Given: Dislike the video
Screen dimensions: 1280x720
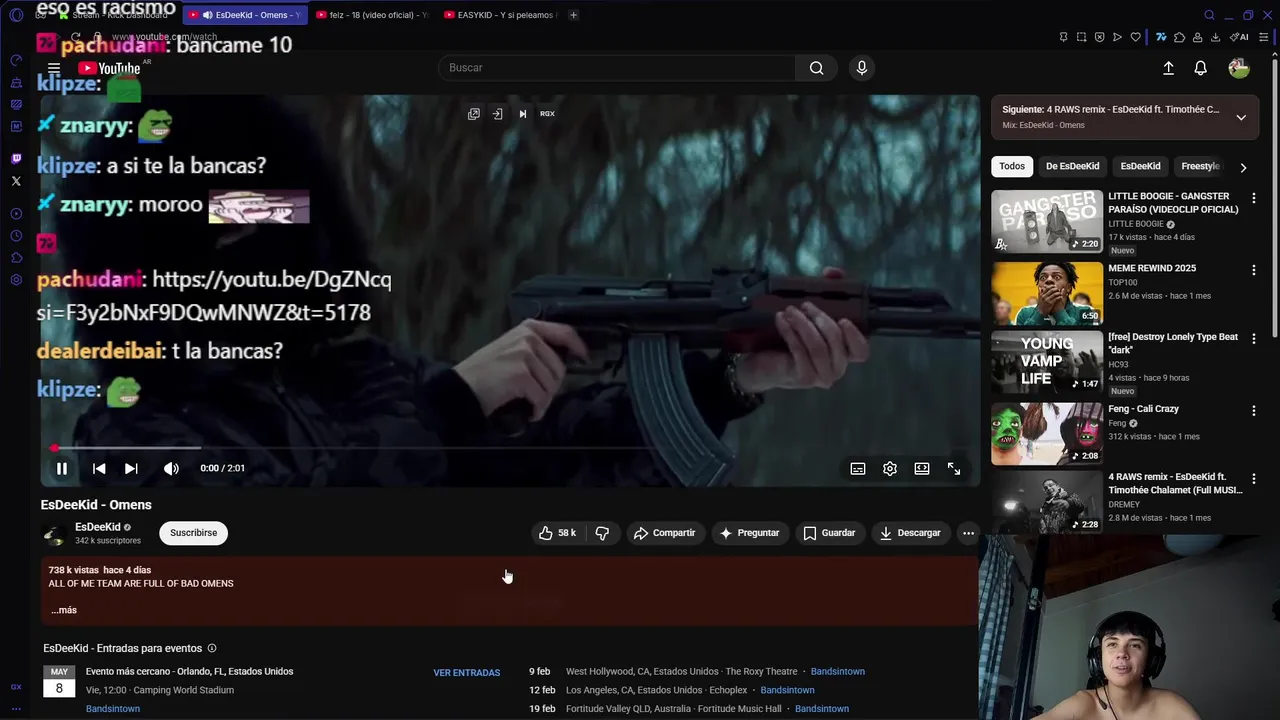Looking at the screenshot, I should [602, 533].
